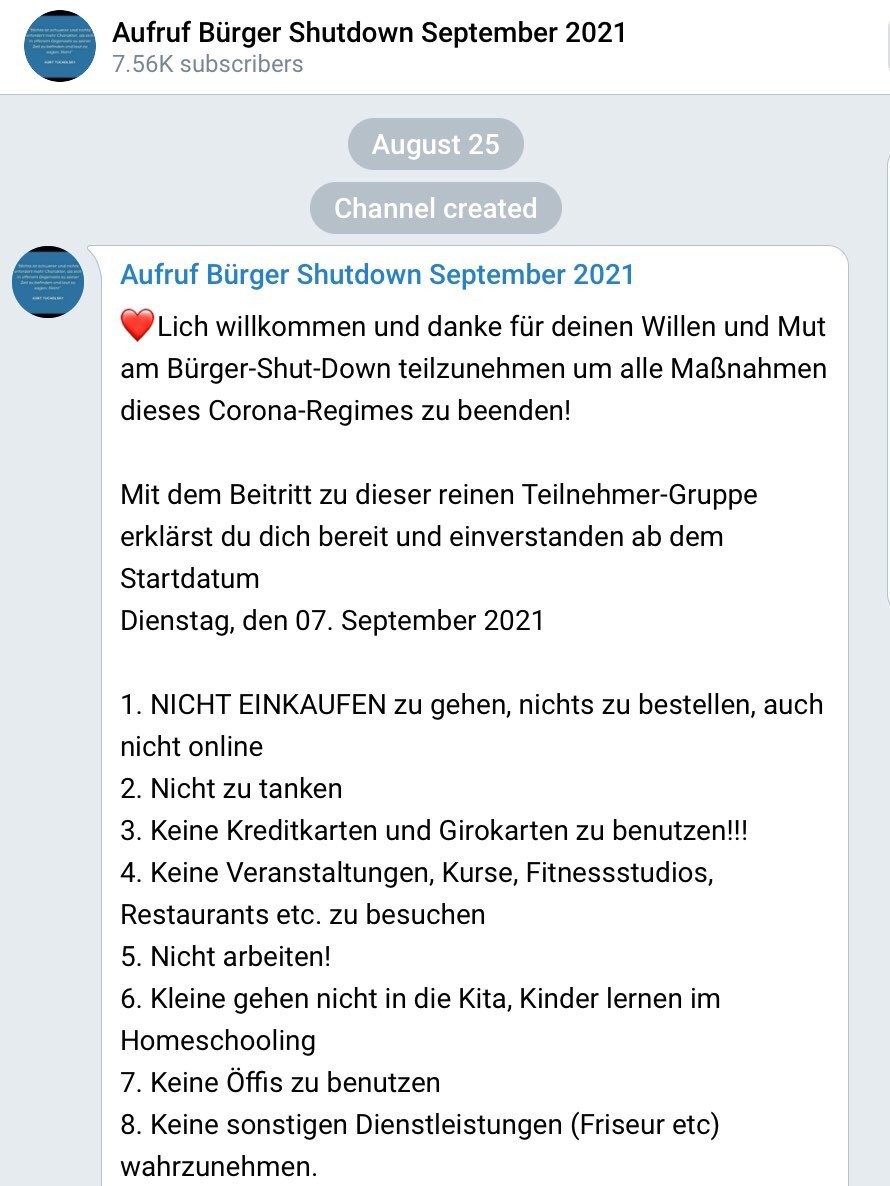This screenshot has width=890, height=1186.
Task: Select item 7 Keine Öffis zu benutzen
Action: coord(280,1082)
